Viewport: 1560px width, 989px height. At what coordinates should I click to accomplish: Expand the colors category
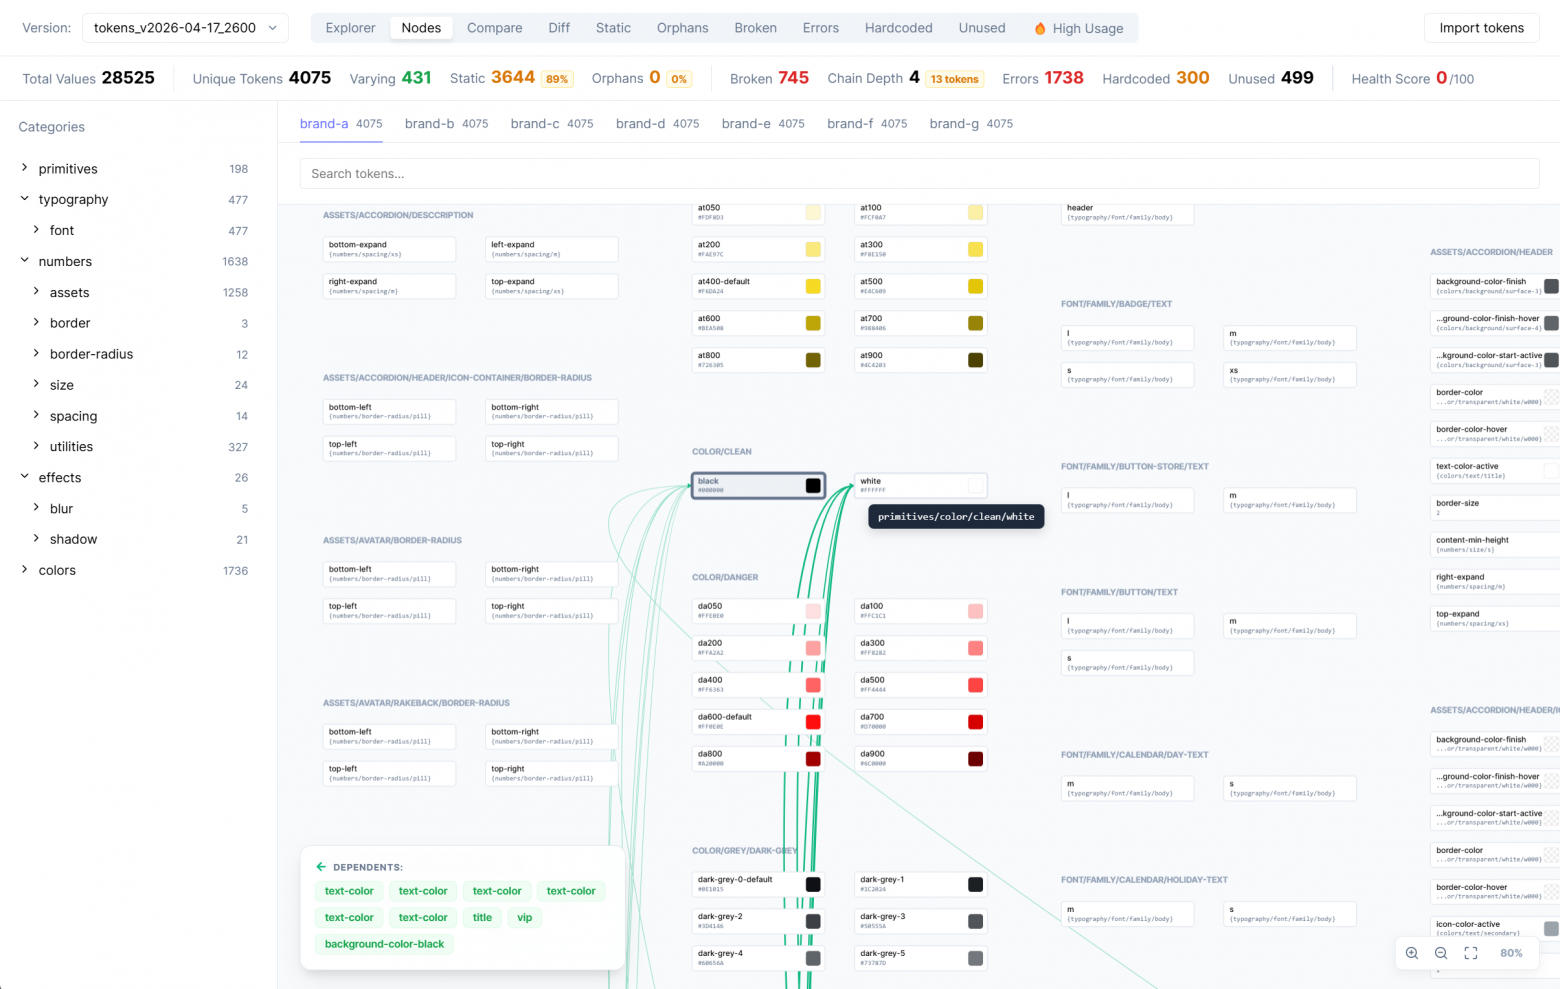(x=26, y=570)
